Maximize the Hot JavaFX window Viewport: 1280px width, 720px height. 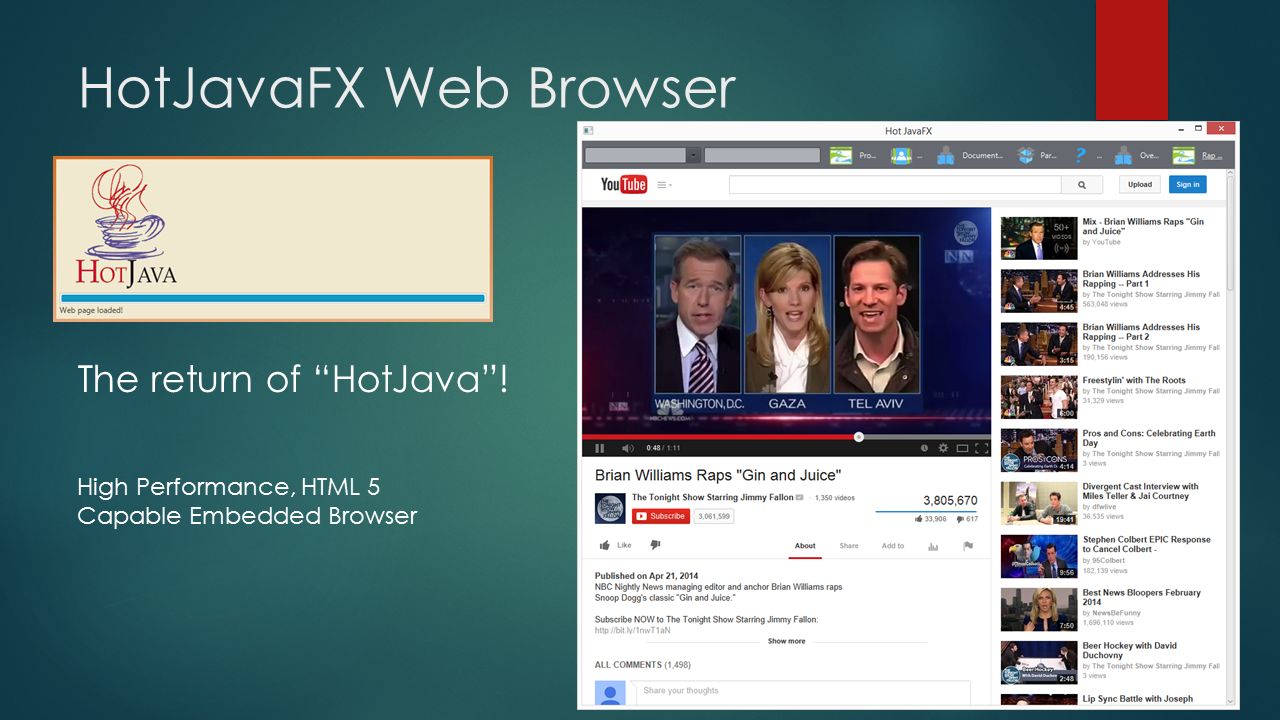[1198, 128]
